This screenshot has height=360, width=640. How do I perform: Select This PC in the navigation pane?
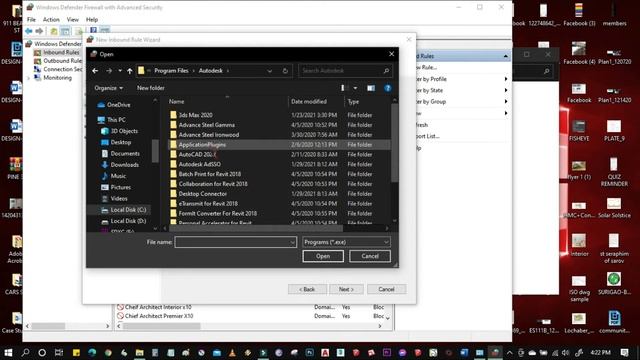(x=112, y=120)
